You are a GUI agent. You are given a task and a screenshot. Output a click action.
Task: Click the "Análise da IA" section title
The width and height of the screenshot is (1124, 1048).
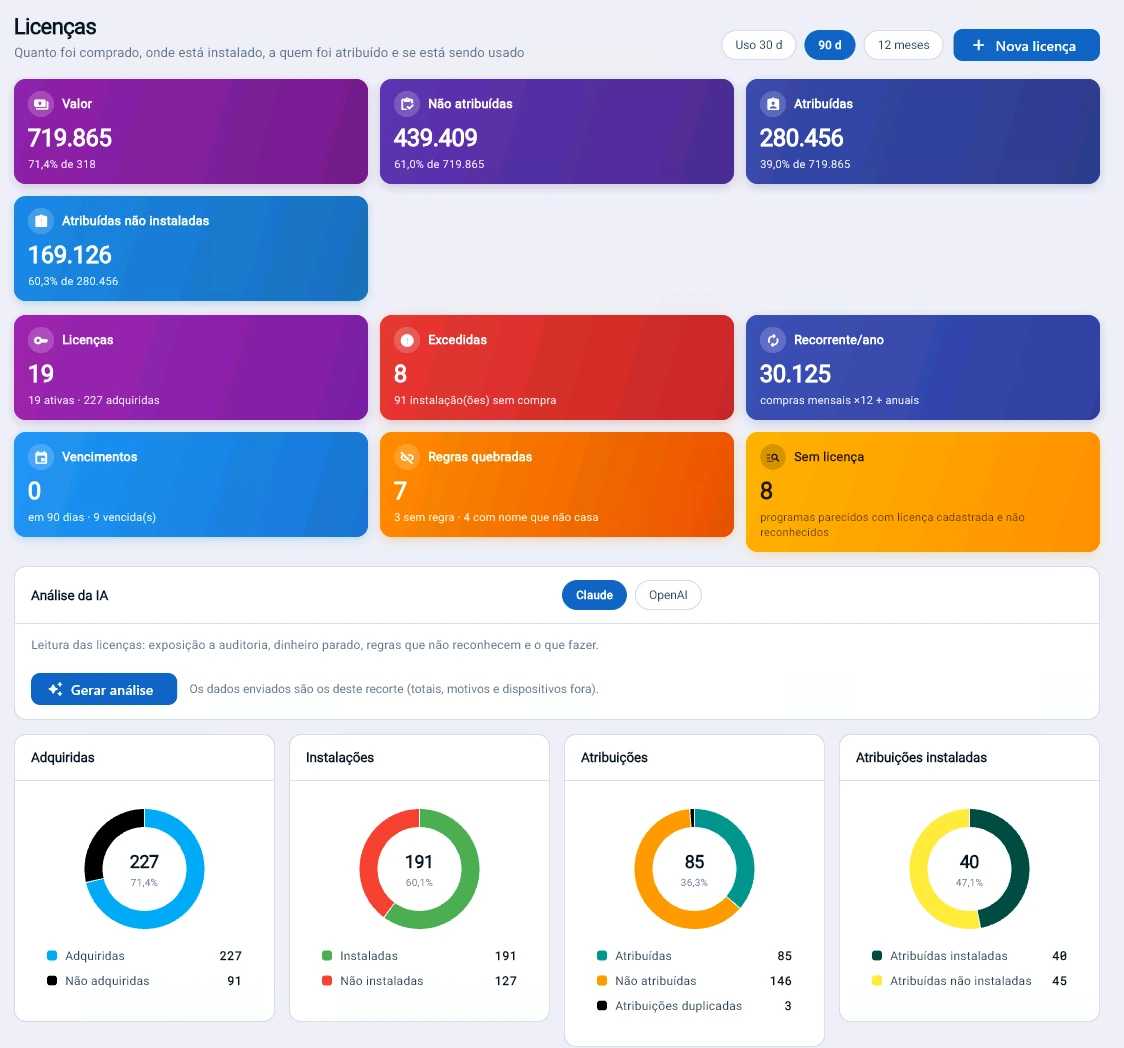[70, 596]
